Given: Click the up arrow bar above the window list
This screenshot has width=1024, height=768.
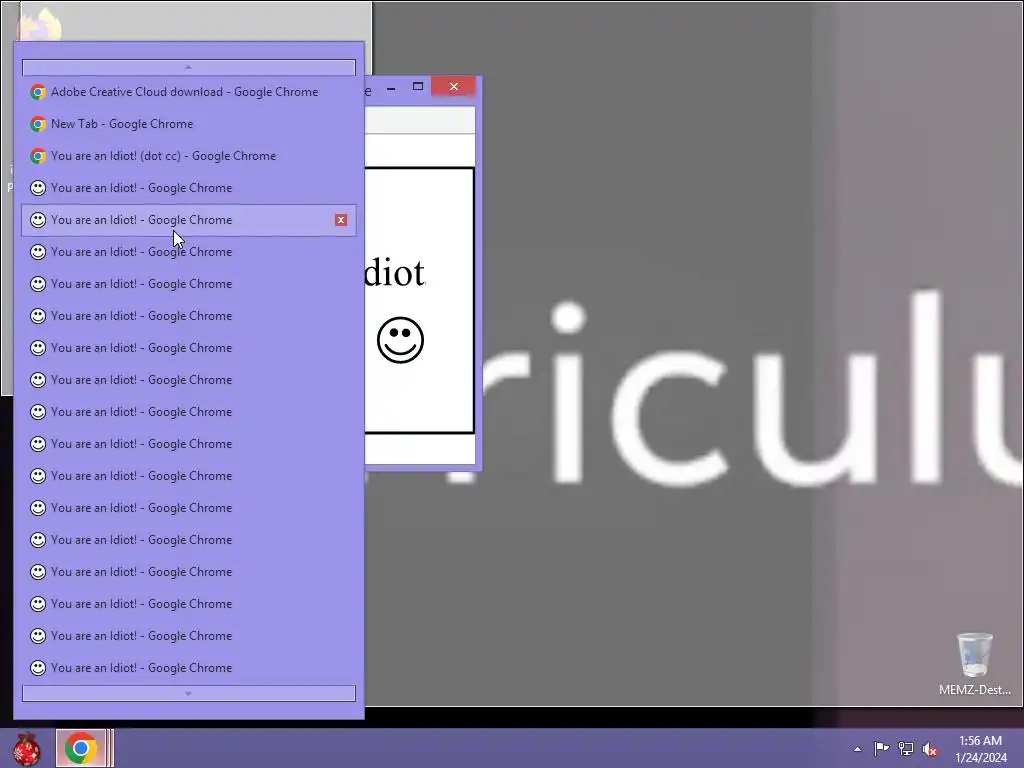Looking at the screenshot, I should point(189,67).
